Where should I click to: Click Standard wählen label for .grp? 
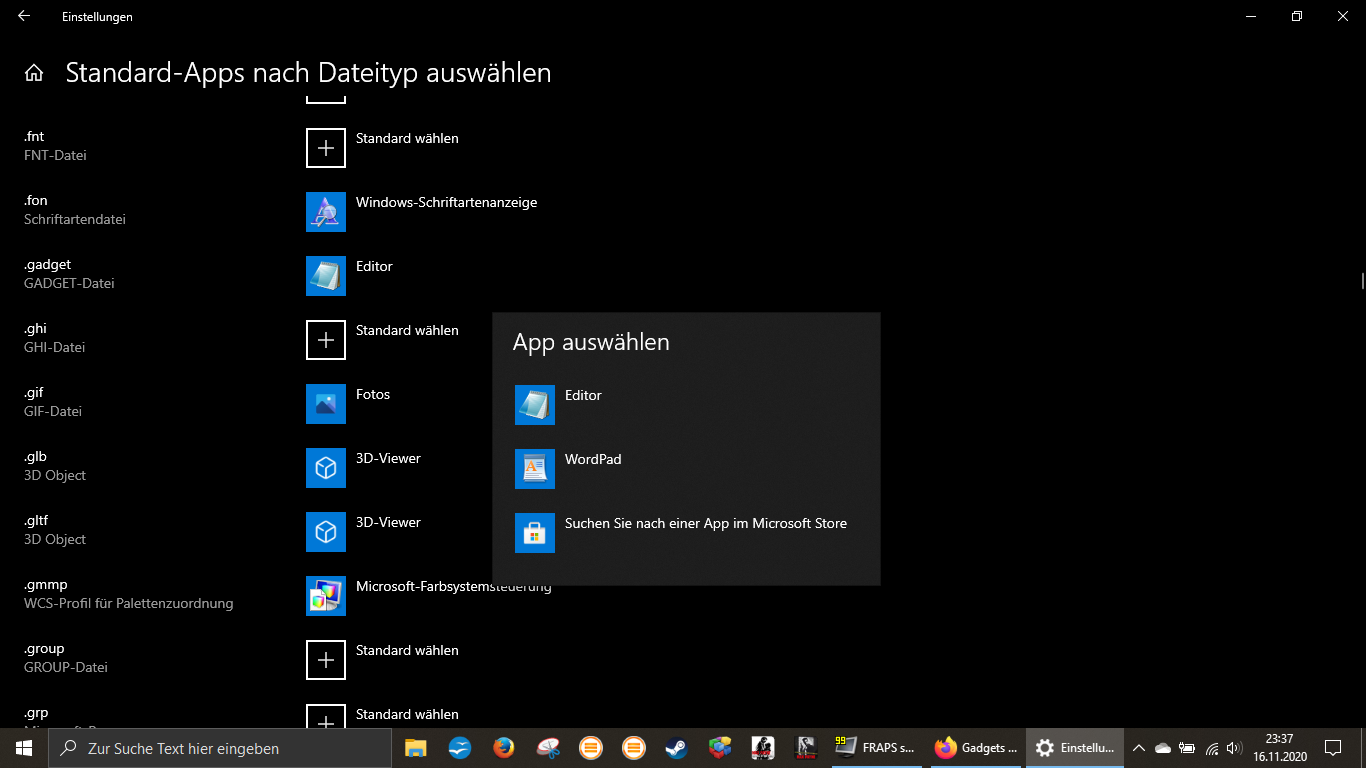(407, 714)
